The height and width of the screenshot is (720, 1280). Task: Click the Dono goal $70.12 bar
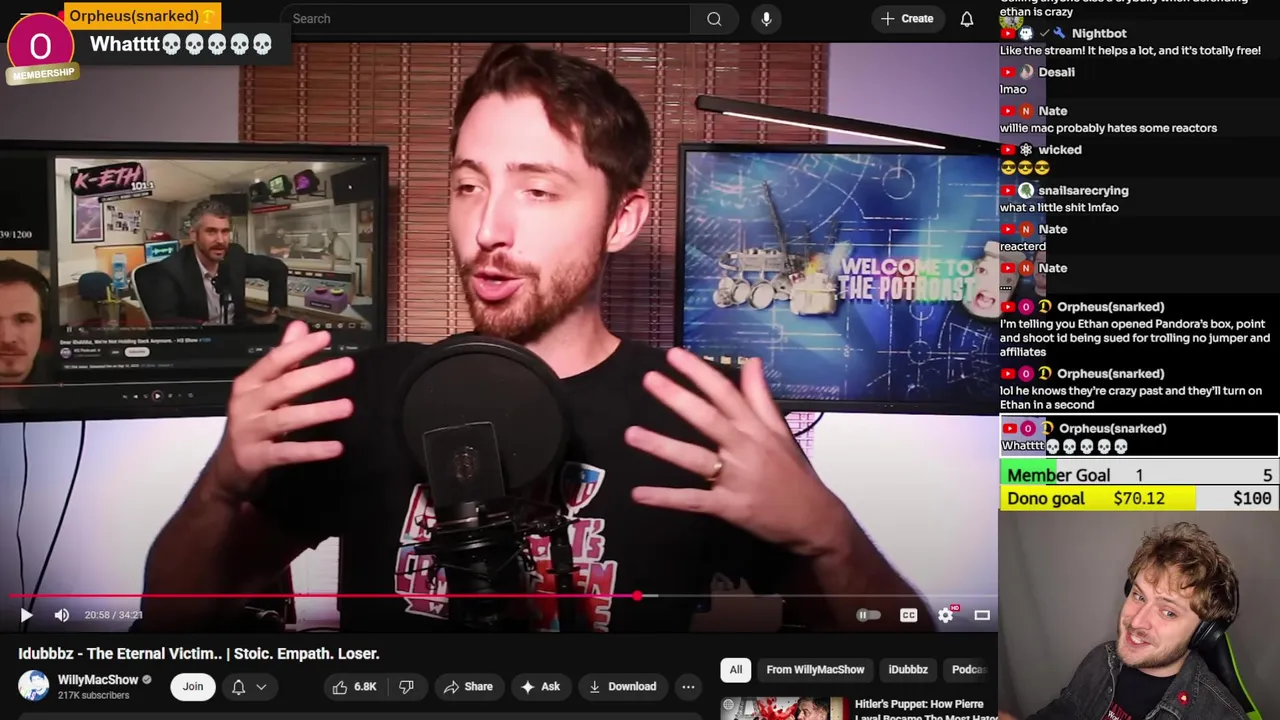pos(1139,498)
